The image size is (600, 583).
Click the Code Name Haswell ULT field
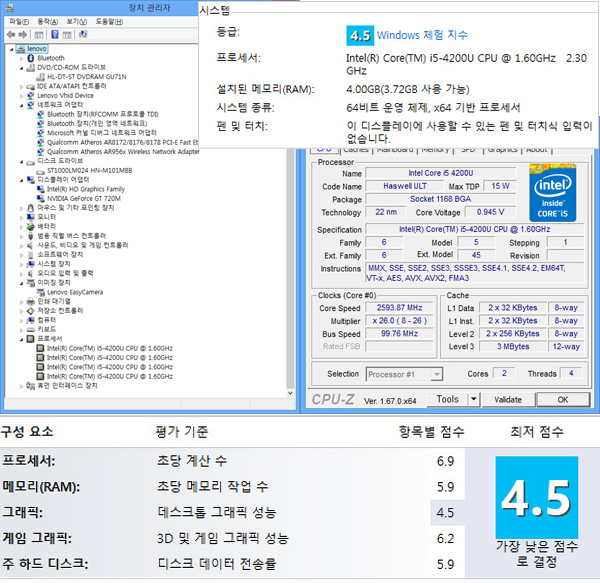coord(404,186)
